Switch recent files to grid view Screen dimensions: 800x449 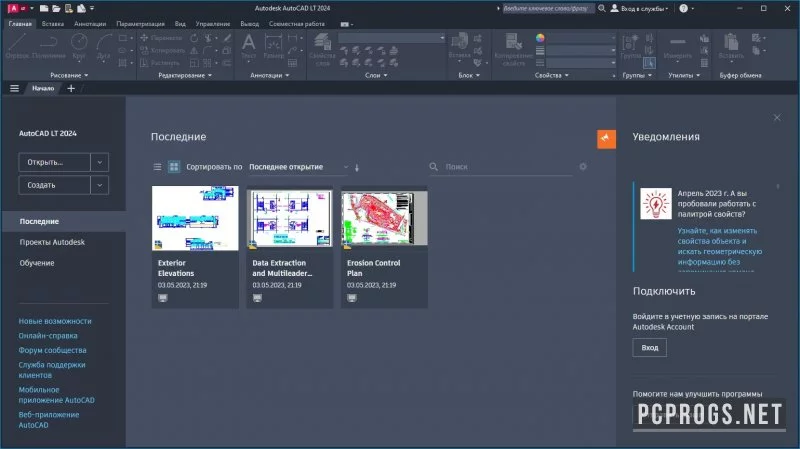click(x=174, y=167)
